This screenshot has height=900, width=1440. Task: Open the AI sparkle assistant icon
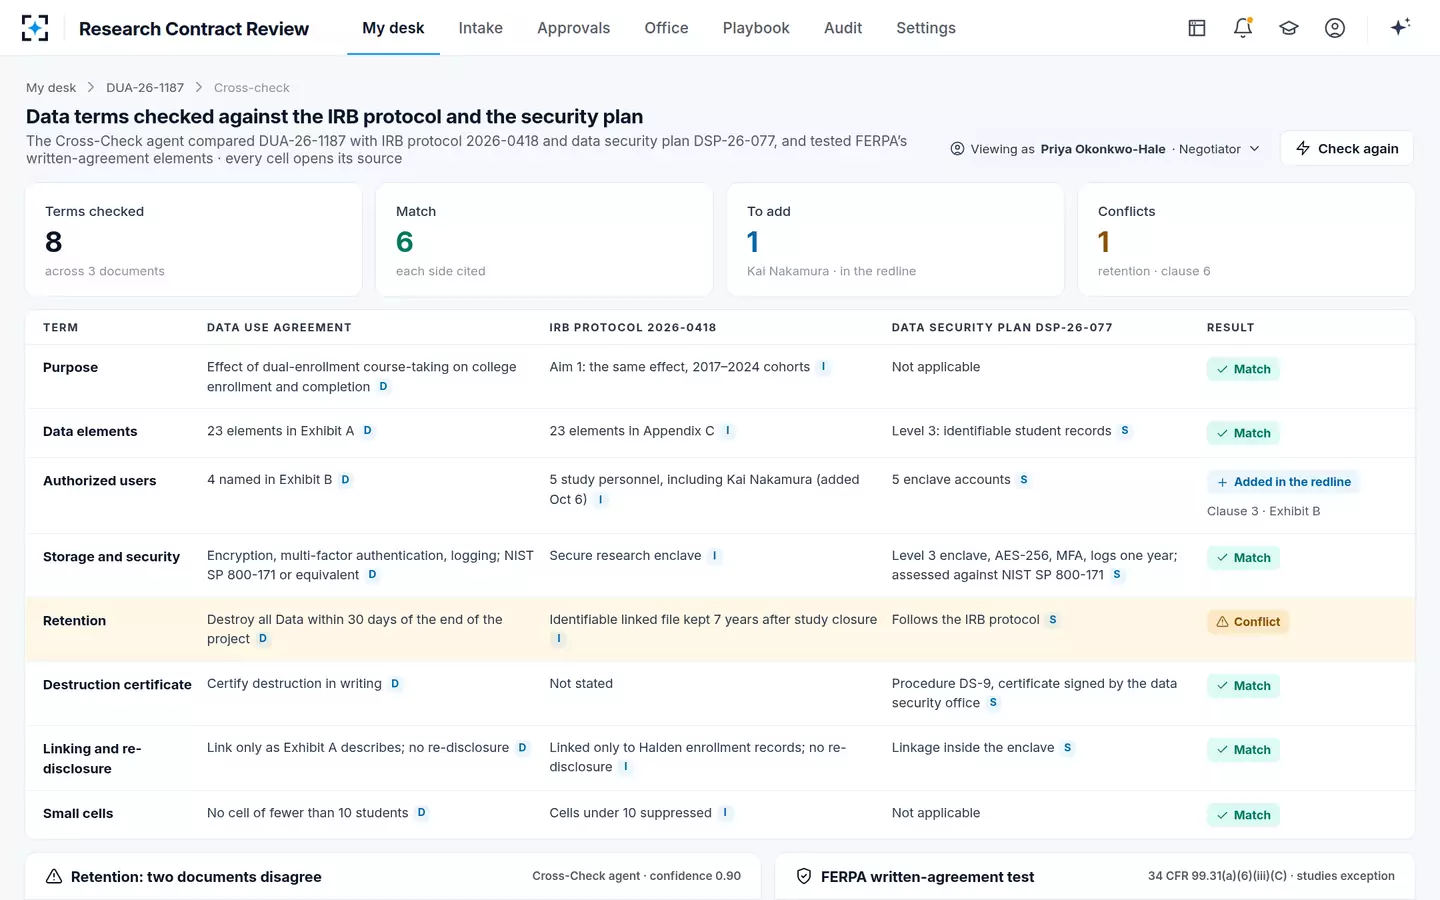pyautogui.click(x=1400, y=27)
